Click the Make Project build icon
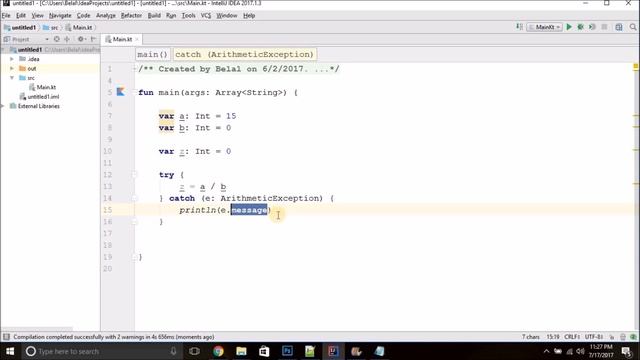Image resolution: width=640 pixels, height=360 pixels. click(x=519, y=27)
